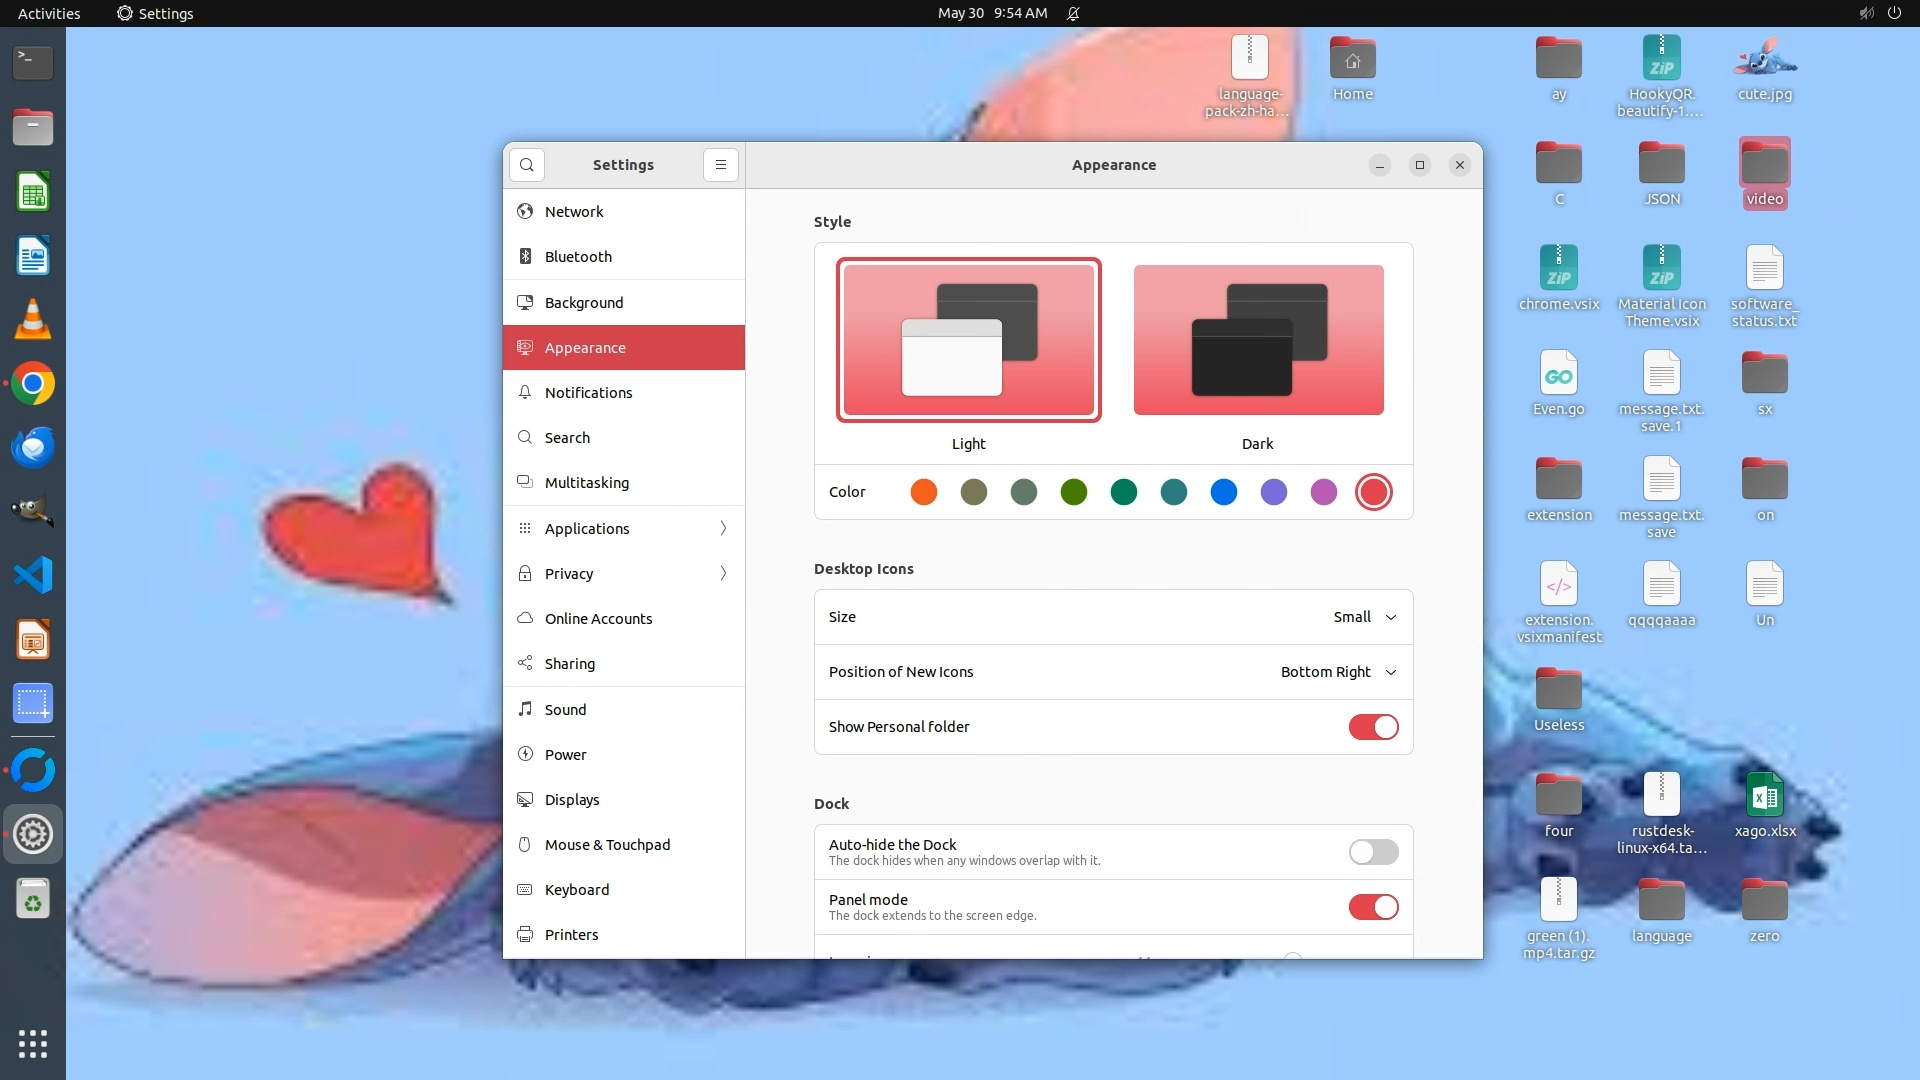
Task: Open desktop icon Size dropdown
Action: (x=1364, y=617)
